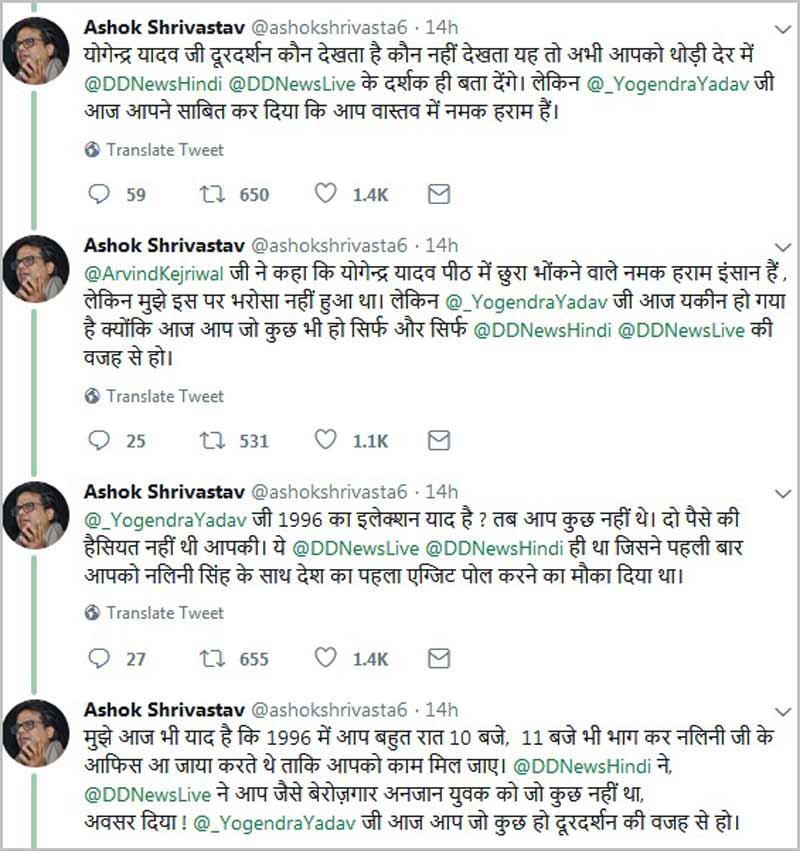Open the @ashokshrivasta6 handle on the last tweet
Viewport: 800px width, 851px height.
pos(329,710)
